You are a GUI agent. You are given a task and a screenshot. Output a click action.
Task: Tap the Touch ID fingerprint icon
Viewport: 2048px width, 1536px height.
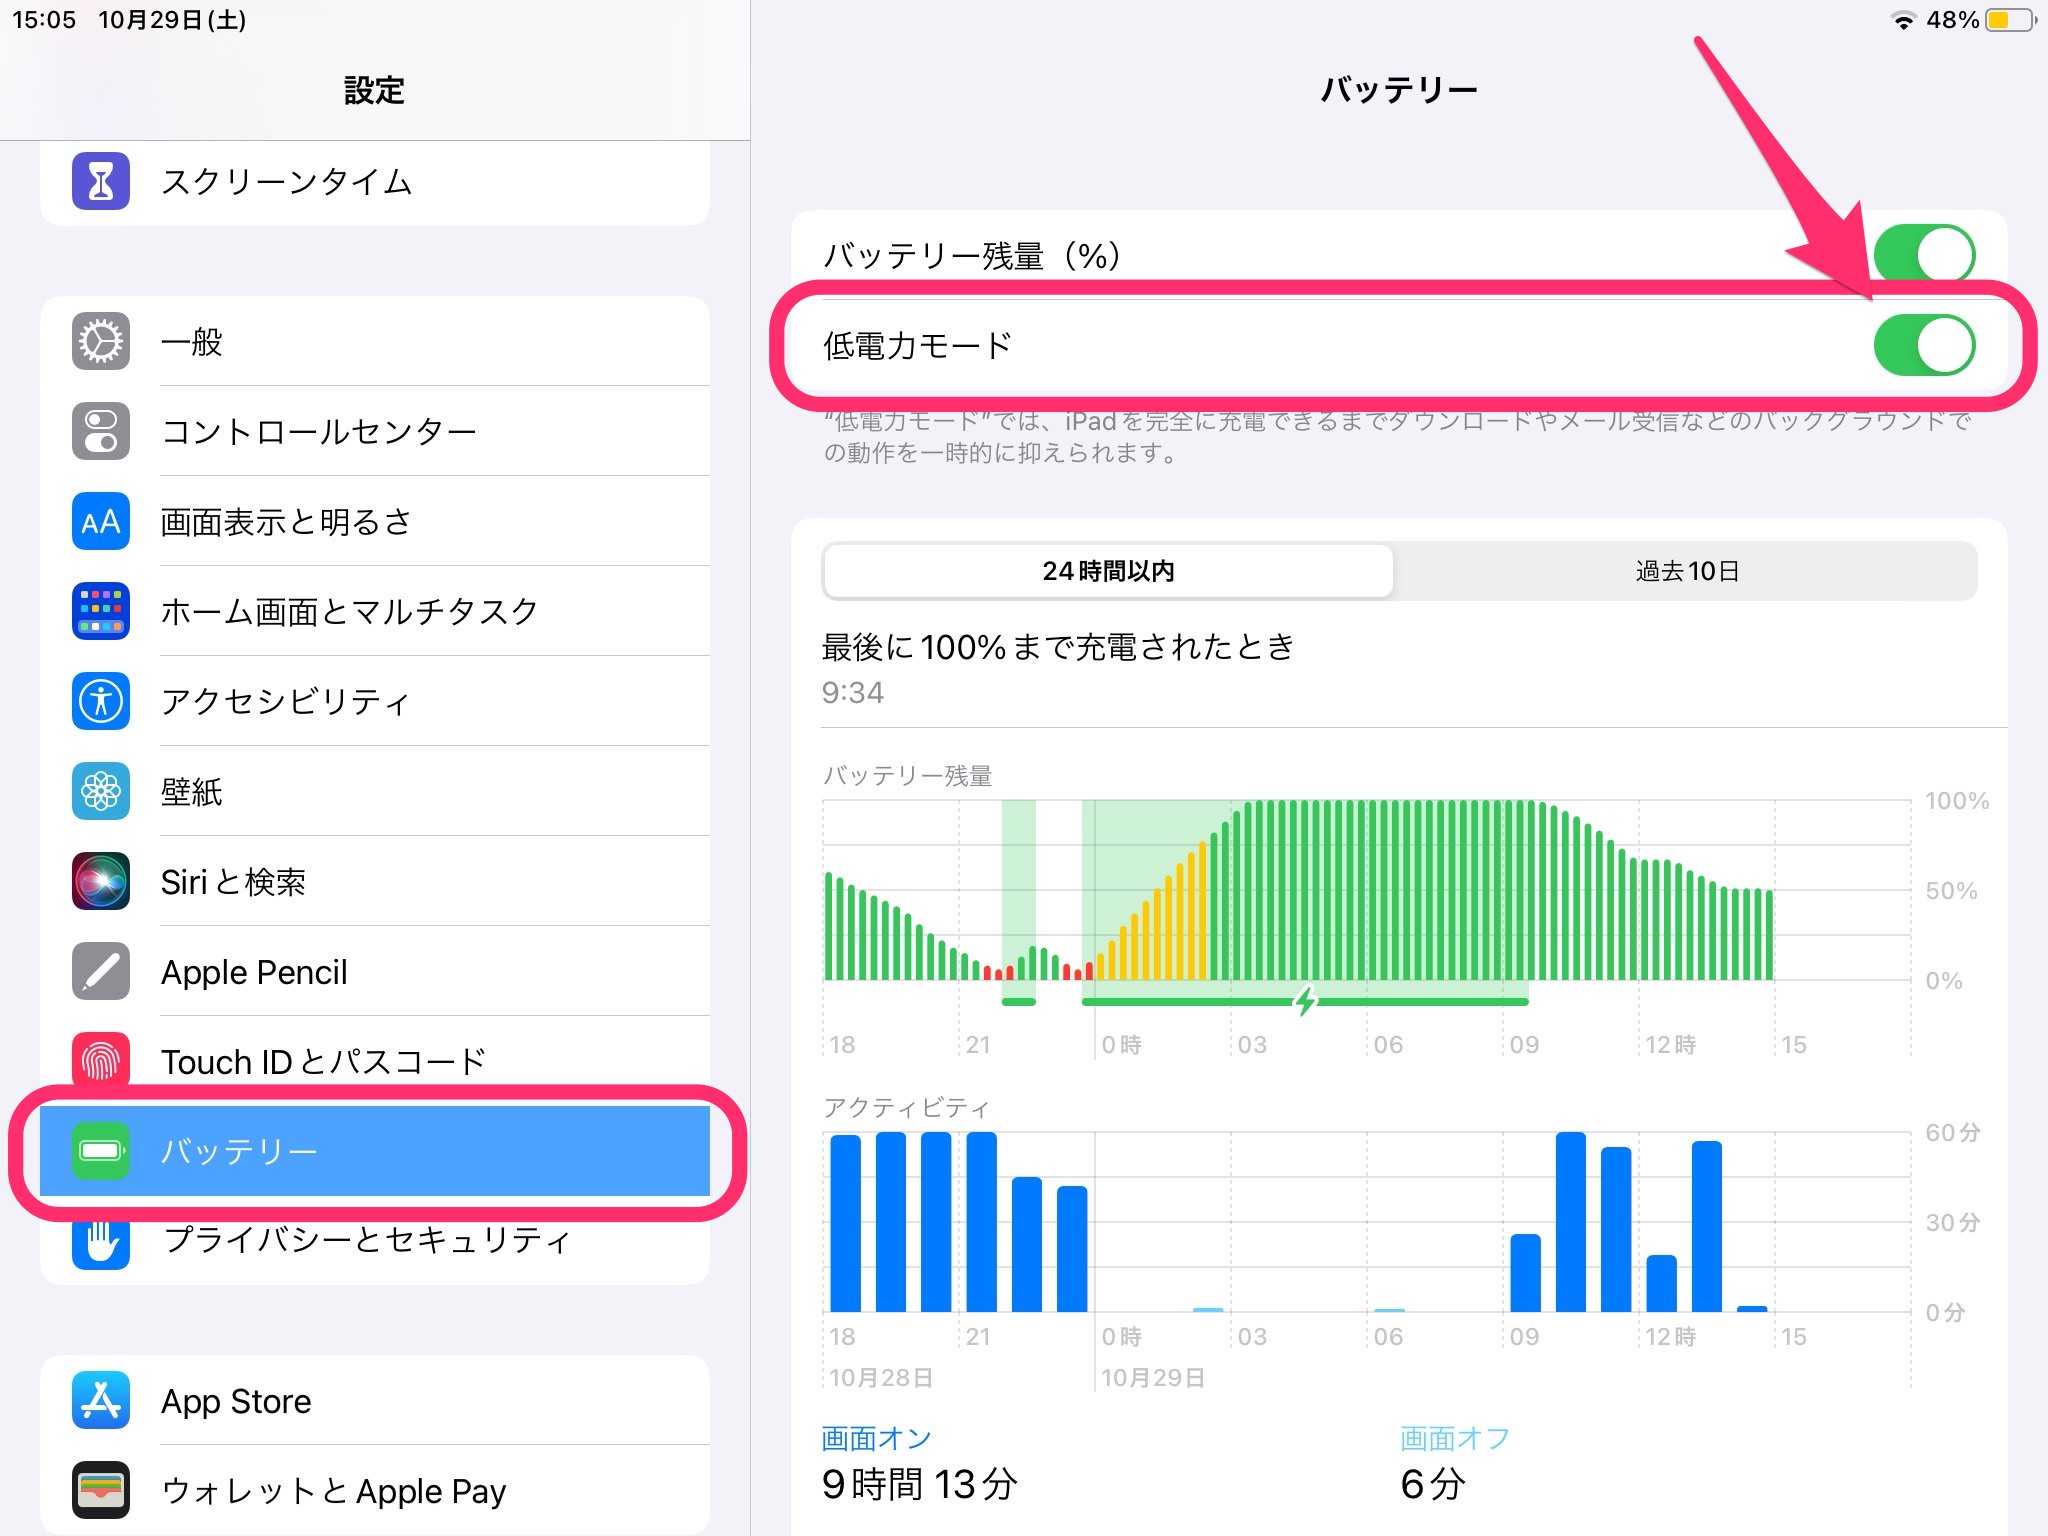tap(101, 1061)
